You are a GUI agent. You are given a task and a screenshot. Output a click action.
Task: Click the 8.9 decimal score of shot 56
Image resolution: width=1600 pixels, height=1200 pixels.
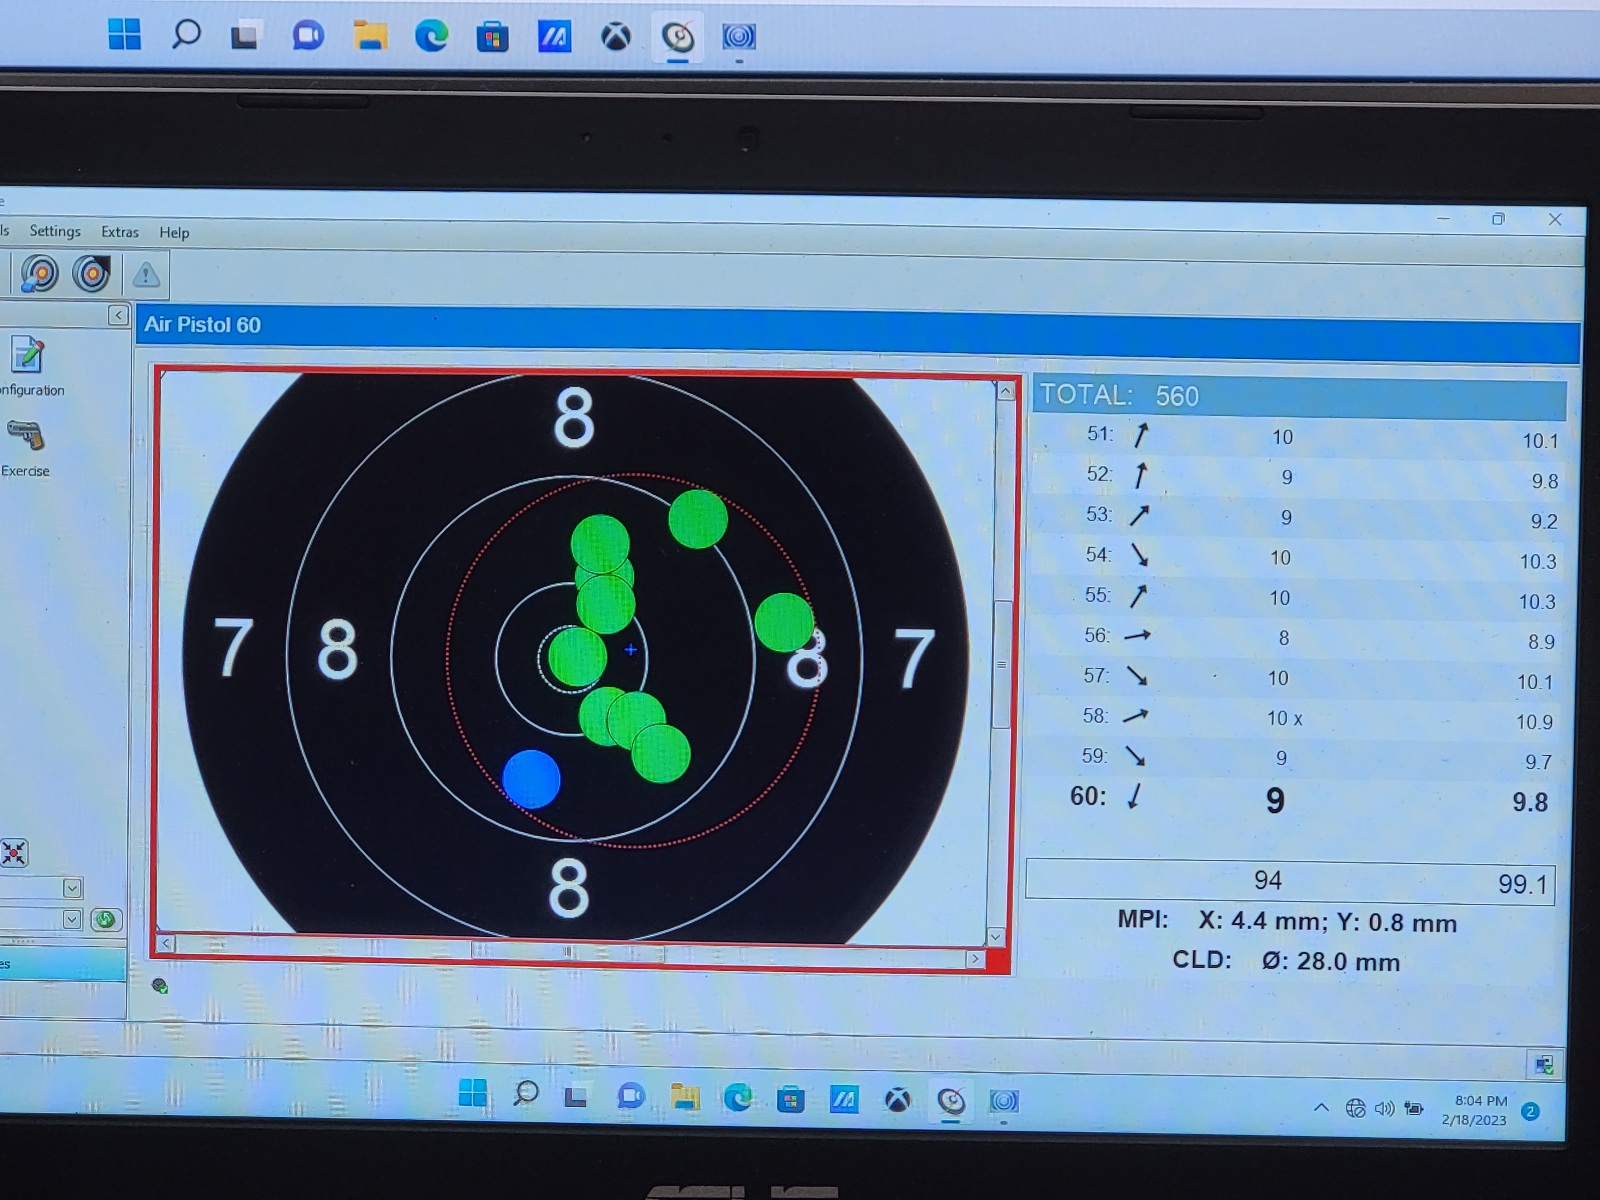(x=1541, y=642)
